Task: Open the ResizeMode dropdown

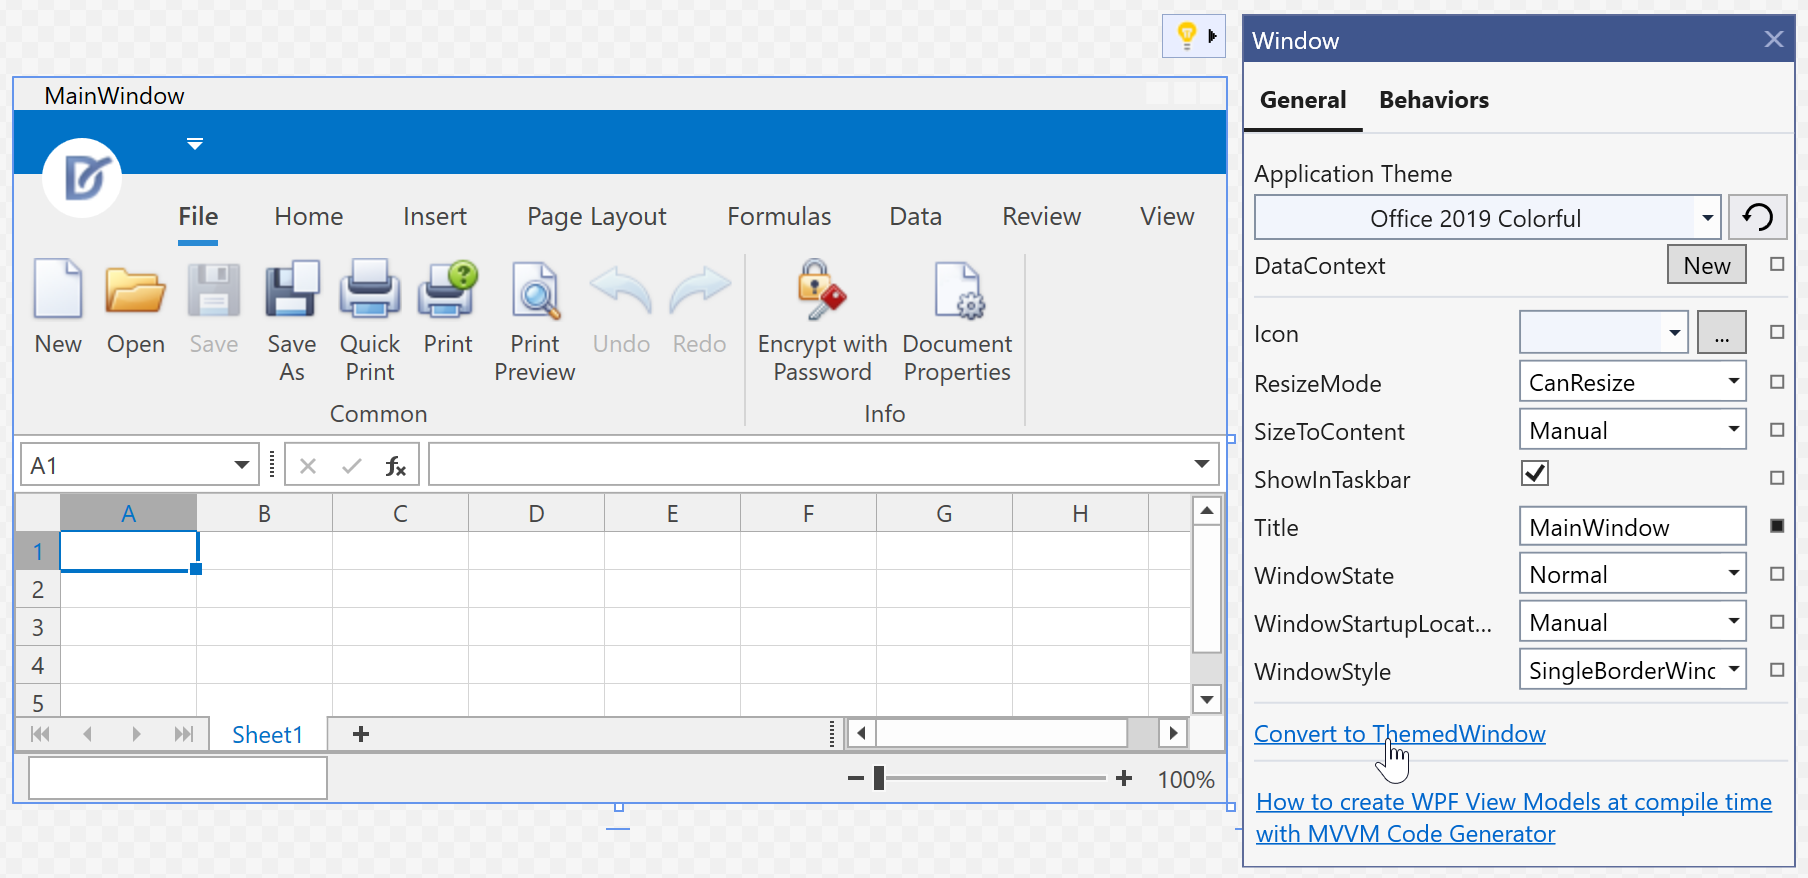Action: [1733, 382]
